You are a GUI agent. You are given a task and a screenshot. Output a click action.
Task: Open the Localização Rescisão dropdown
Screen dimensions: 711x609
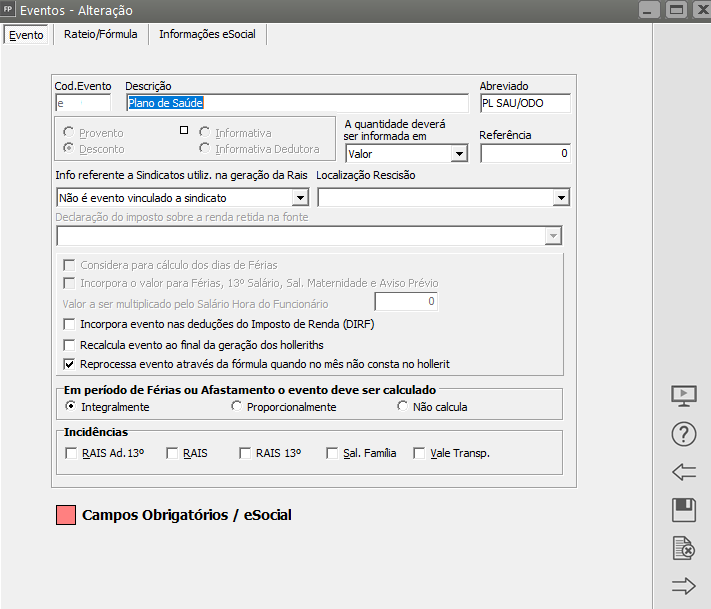coord(560,198)
